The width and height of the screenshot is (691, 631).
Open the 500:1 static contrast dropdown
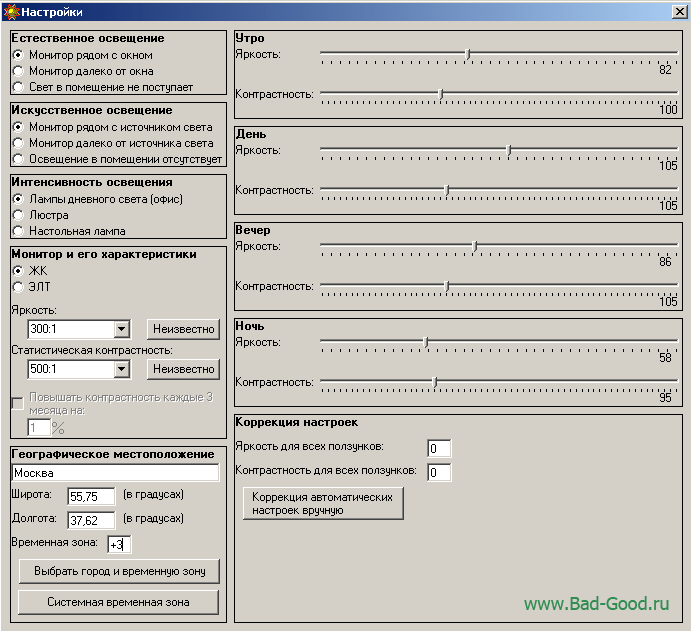tap(121, 369)
